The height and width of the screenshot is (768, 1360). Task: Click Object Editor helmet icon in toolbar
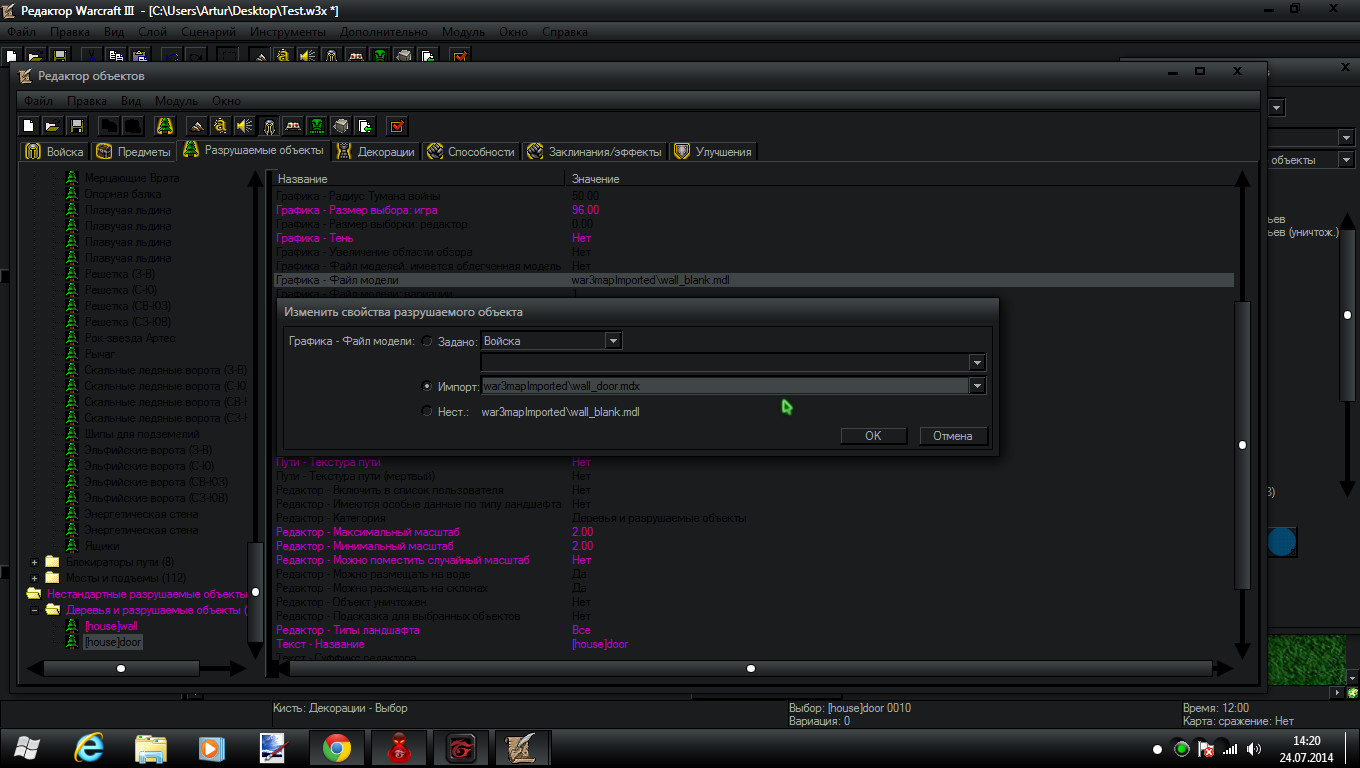[x=268, y=126]
